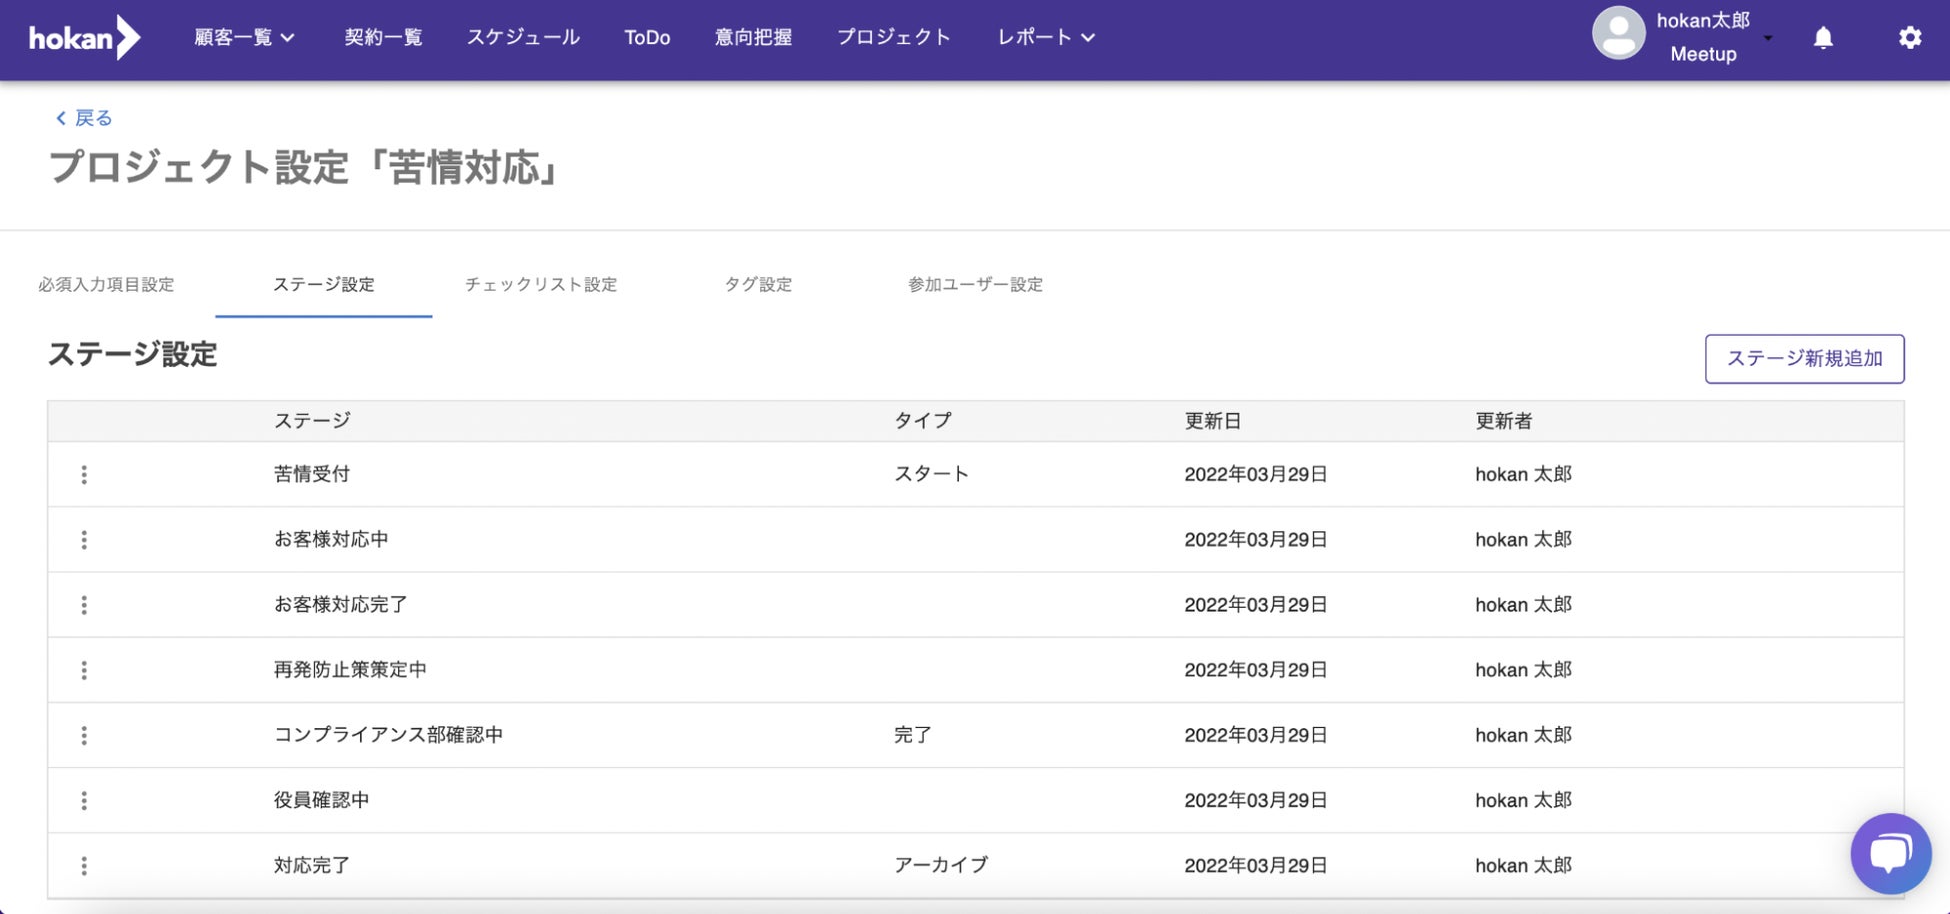The image size is (1950, 914).
Task: Open スケジュール in the navigation bar
Action: tap(523, 38)
